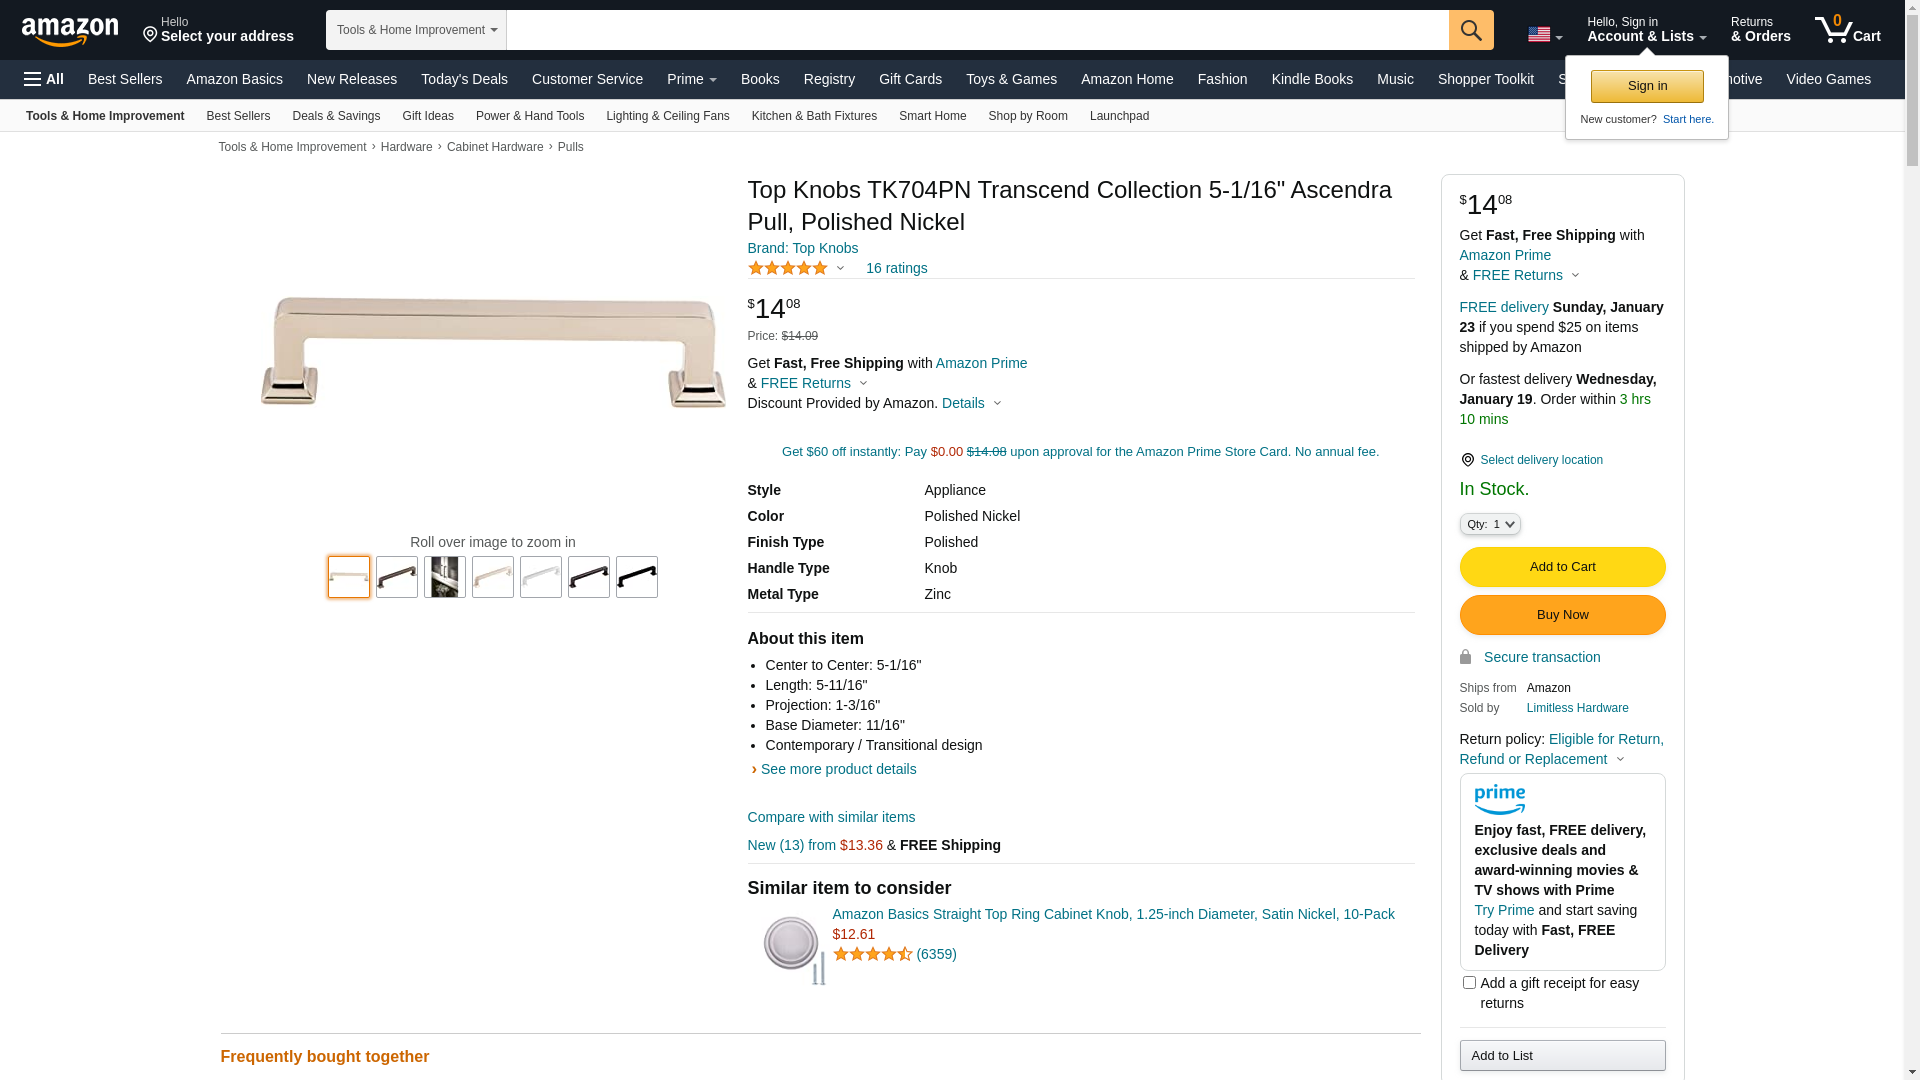Open the Qty quantity dropdown
The image size is (1920, 1080).
click(1490, 524)
